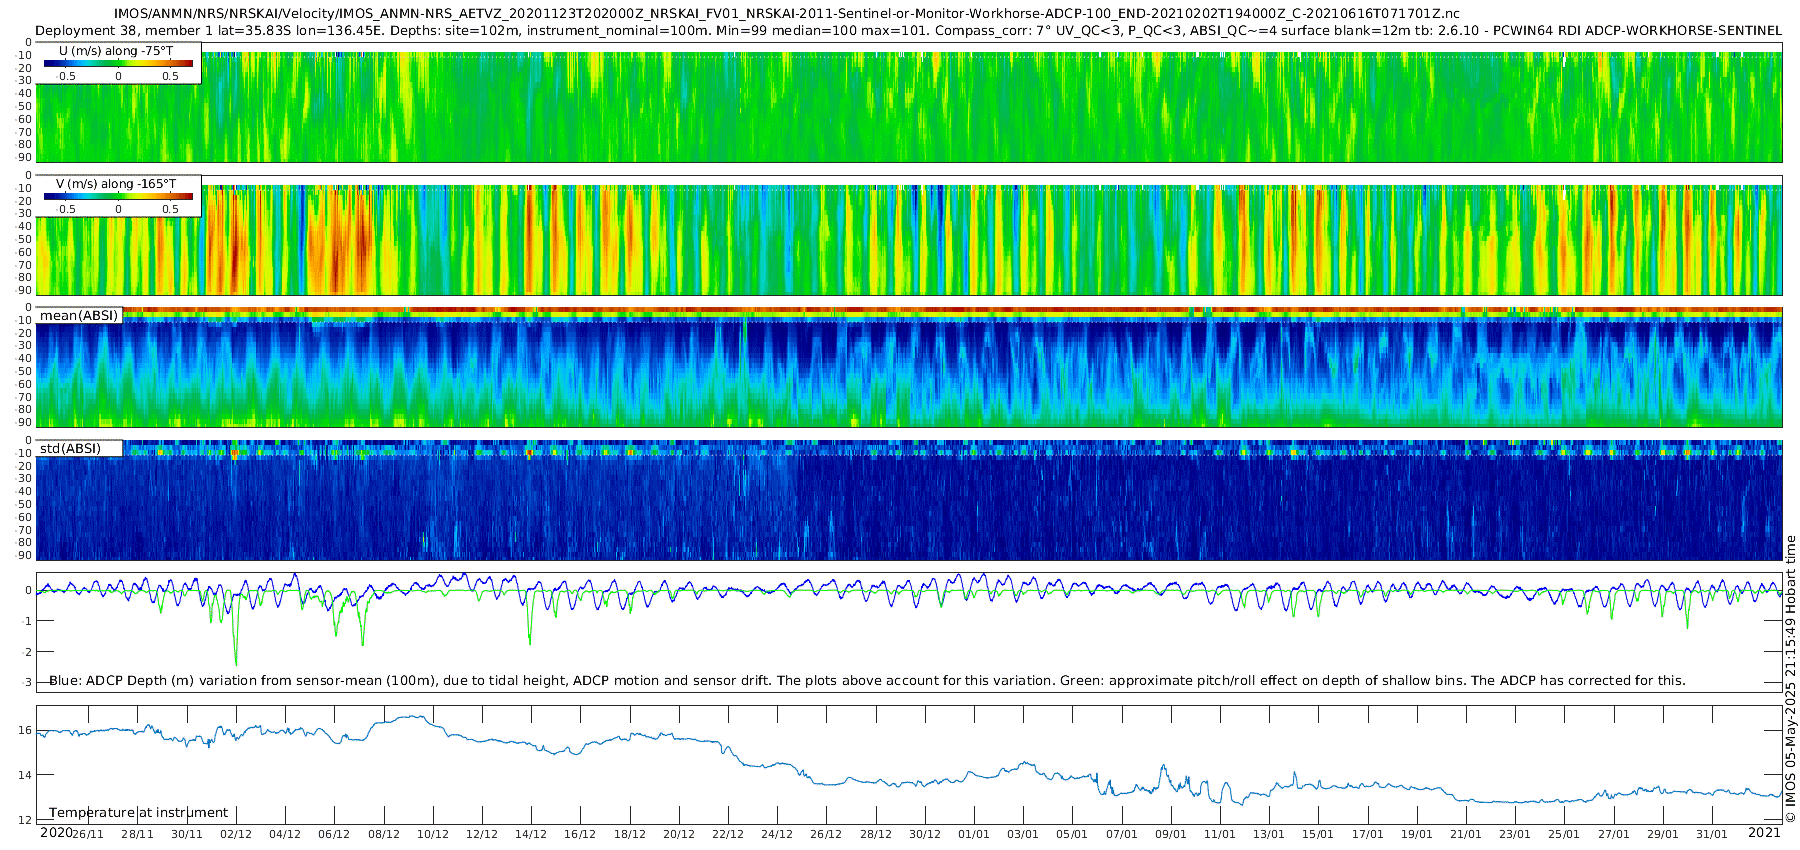The height and width of the screenshot is (850, 1800).
Task: Click the -3 tick on depth variation axis
Action: click(x=25, y=683)
